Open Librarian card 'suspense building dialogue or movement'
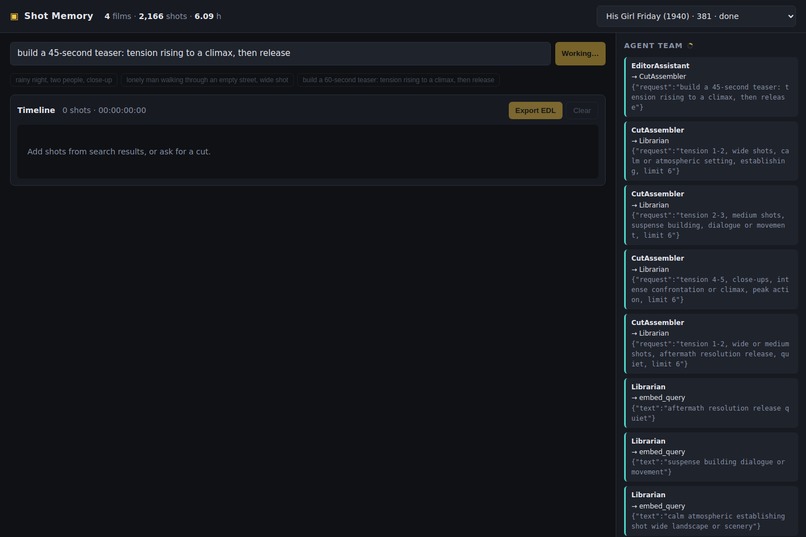The width and height of the screenshot is (806, 537). click(x=711, y=457)
